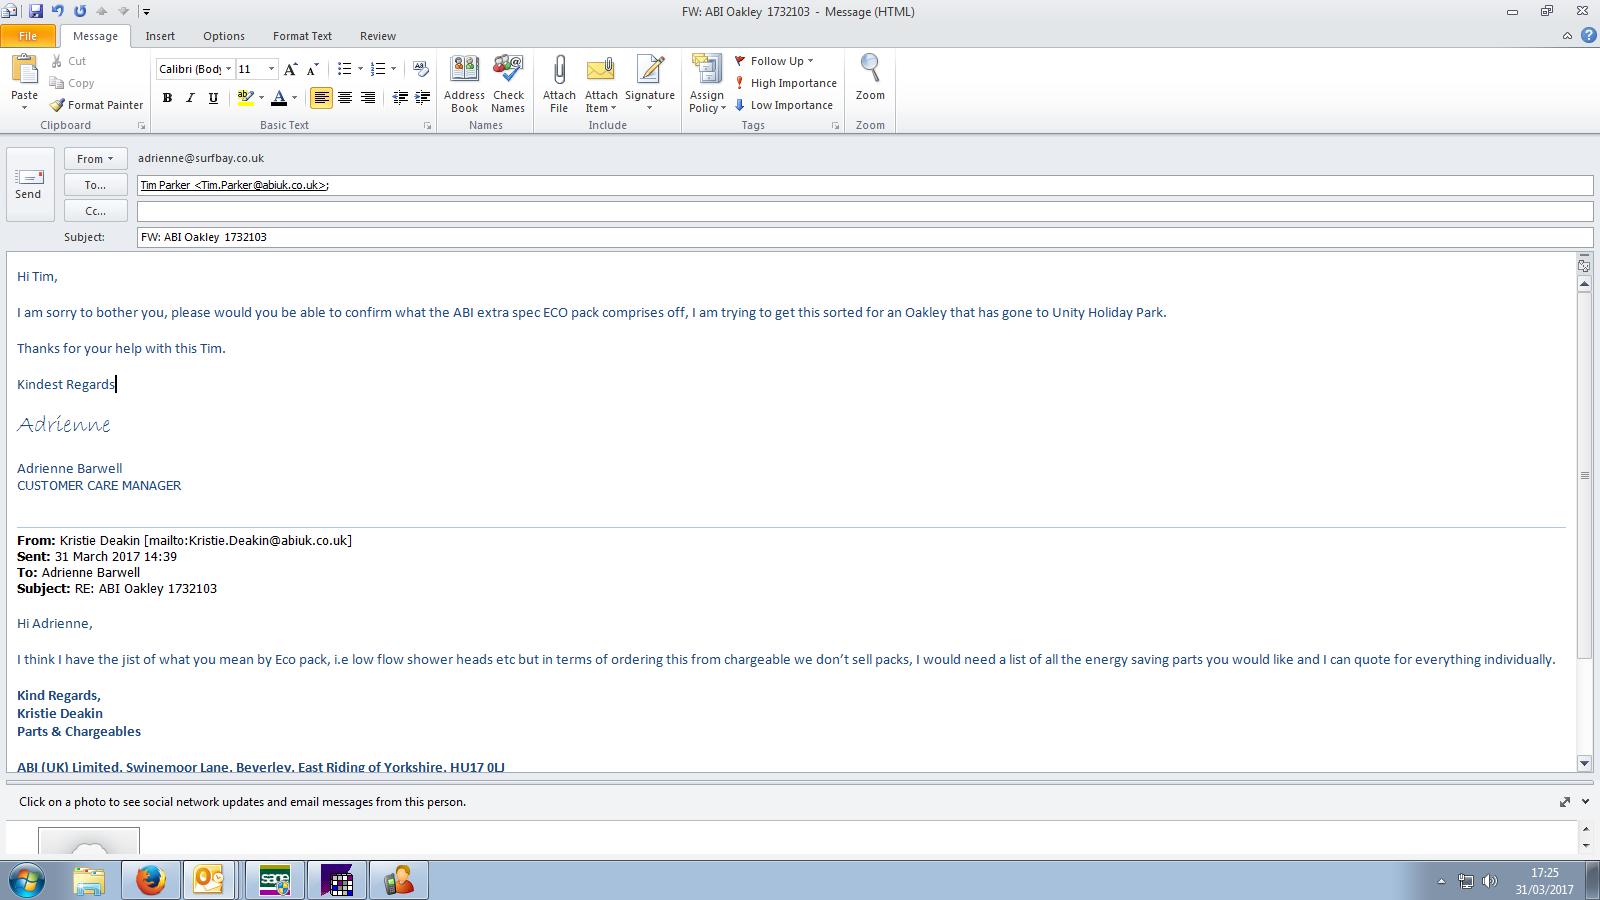Toggle Italic formatting
The width and height of the screenshot is (1600, 900).
click(190, 97)
